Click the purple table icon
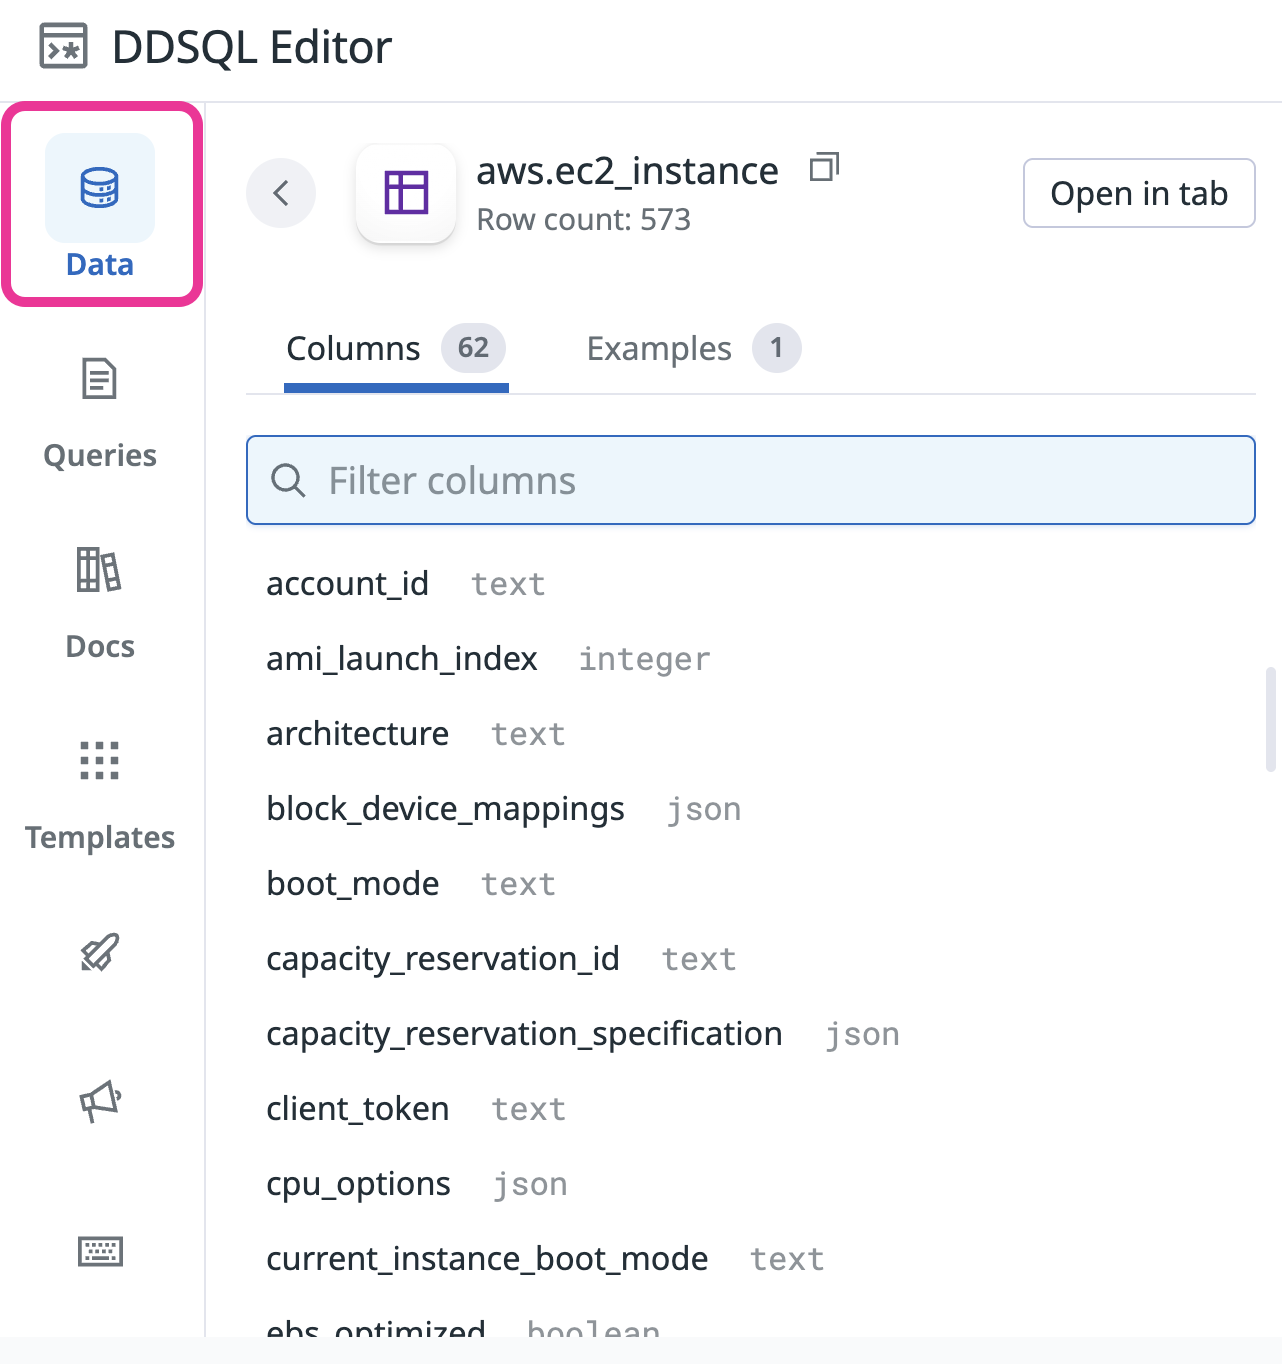Screen dimensions: 1282x1364 point(406,193)
